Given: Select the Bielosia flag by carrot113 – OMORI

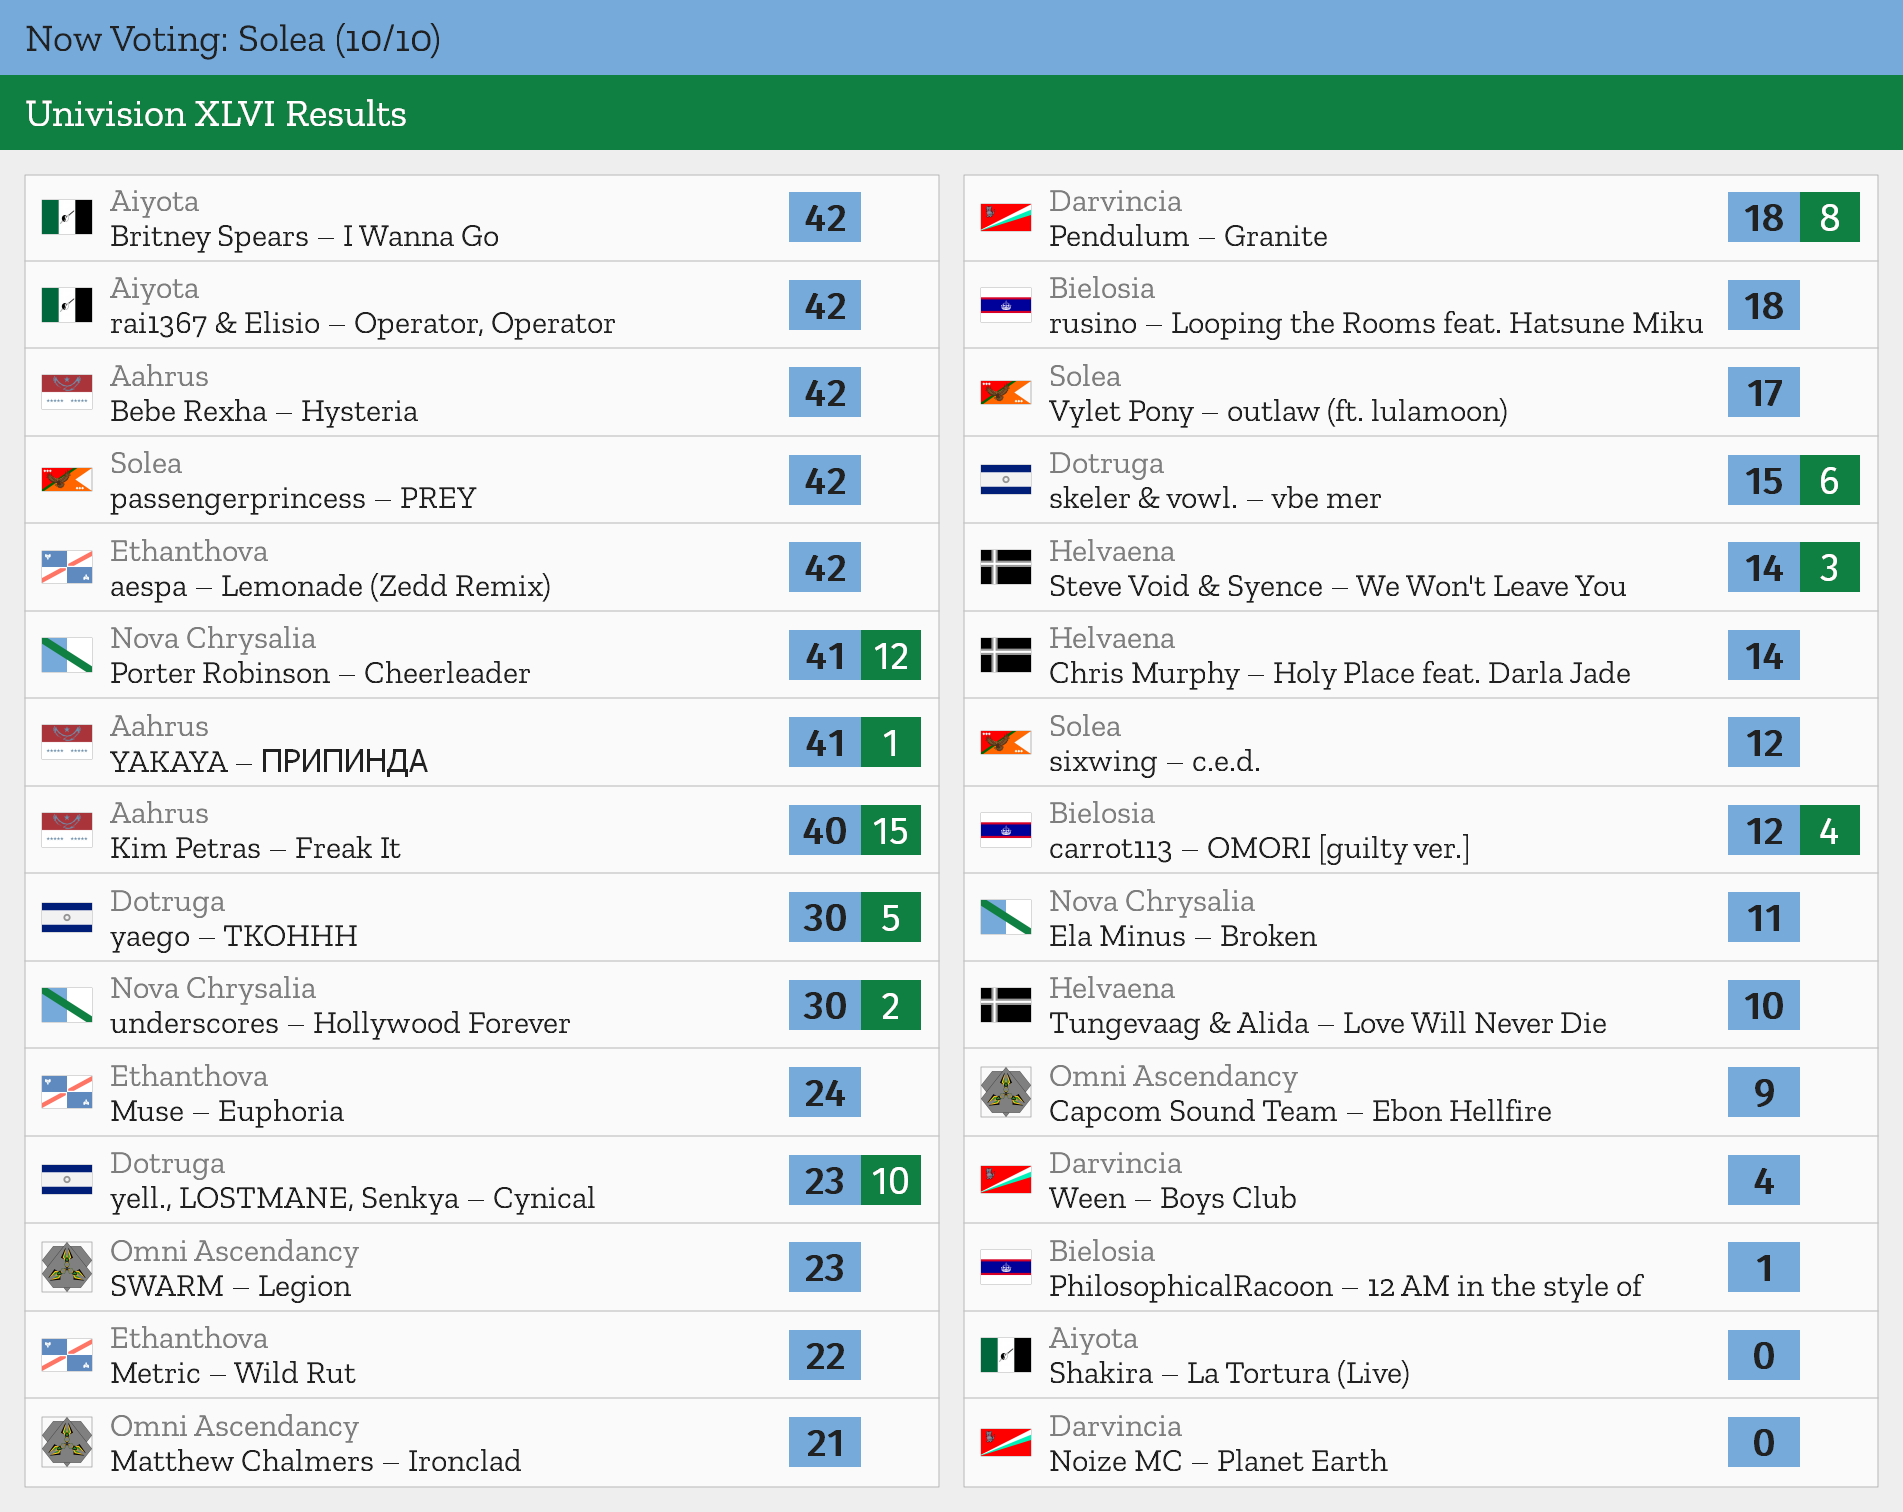Looking at the screenshot, I should tap(1006, 830).
